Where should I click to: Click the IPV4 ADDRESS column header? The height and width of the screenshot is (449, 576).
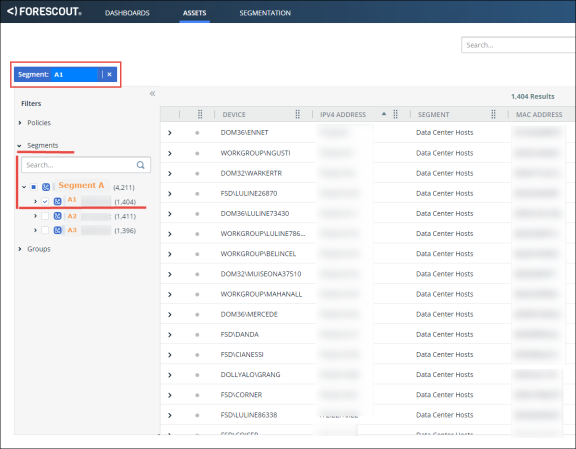[x=343, y=115]
